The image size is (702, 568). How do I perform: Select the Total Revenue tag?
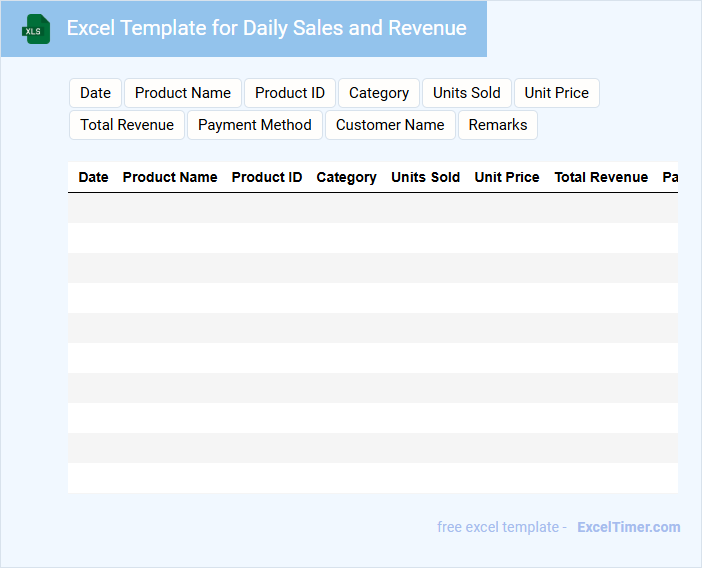[x=127, y=125]
